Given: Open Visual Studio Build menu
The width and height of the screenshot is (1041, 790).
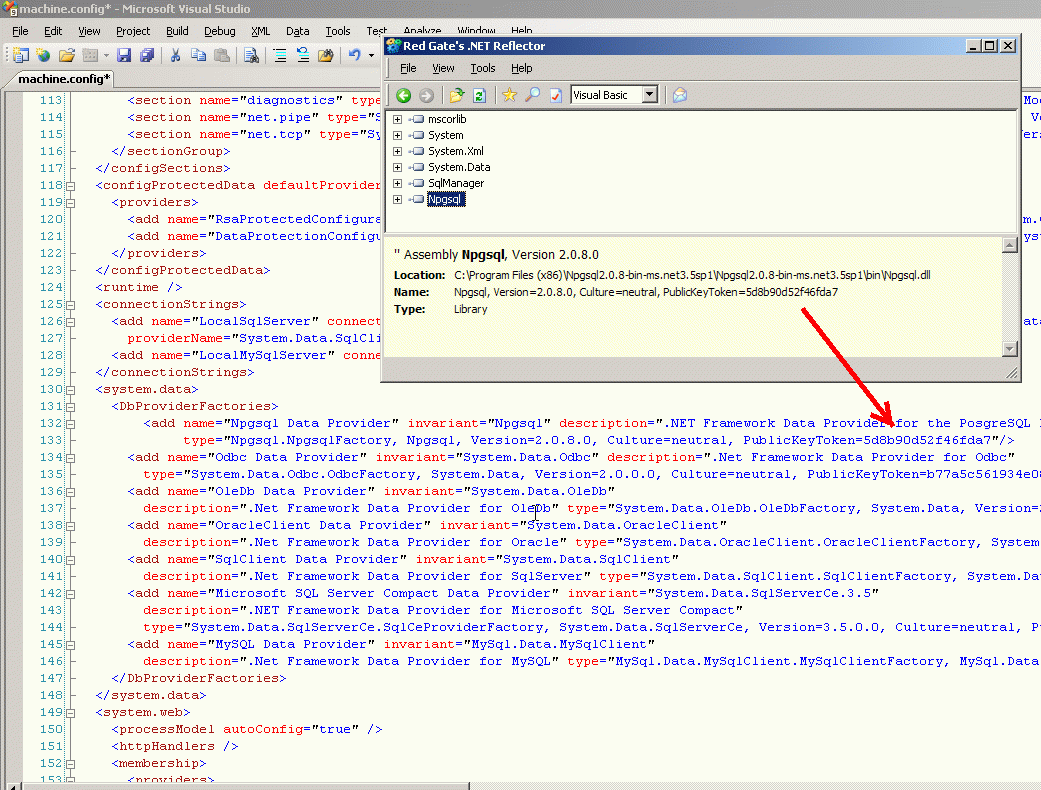Looking at the screenshot, I should click(x=177, y=31).
